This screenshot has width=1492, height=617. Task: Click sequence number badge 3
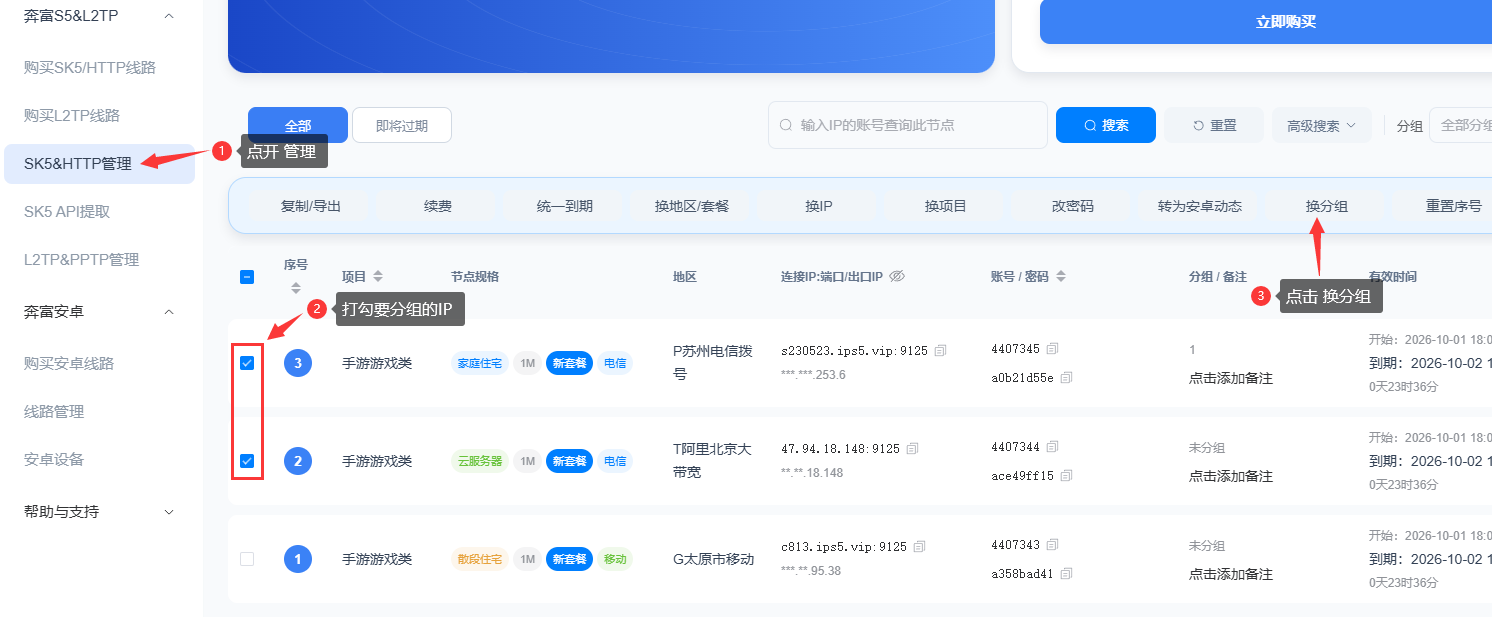(298, 362)
